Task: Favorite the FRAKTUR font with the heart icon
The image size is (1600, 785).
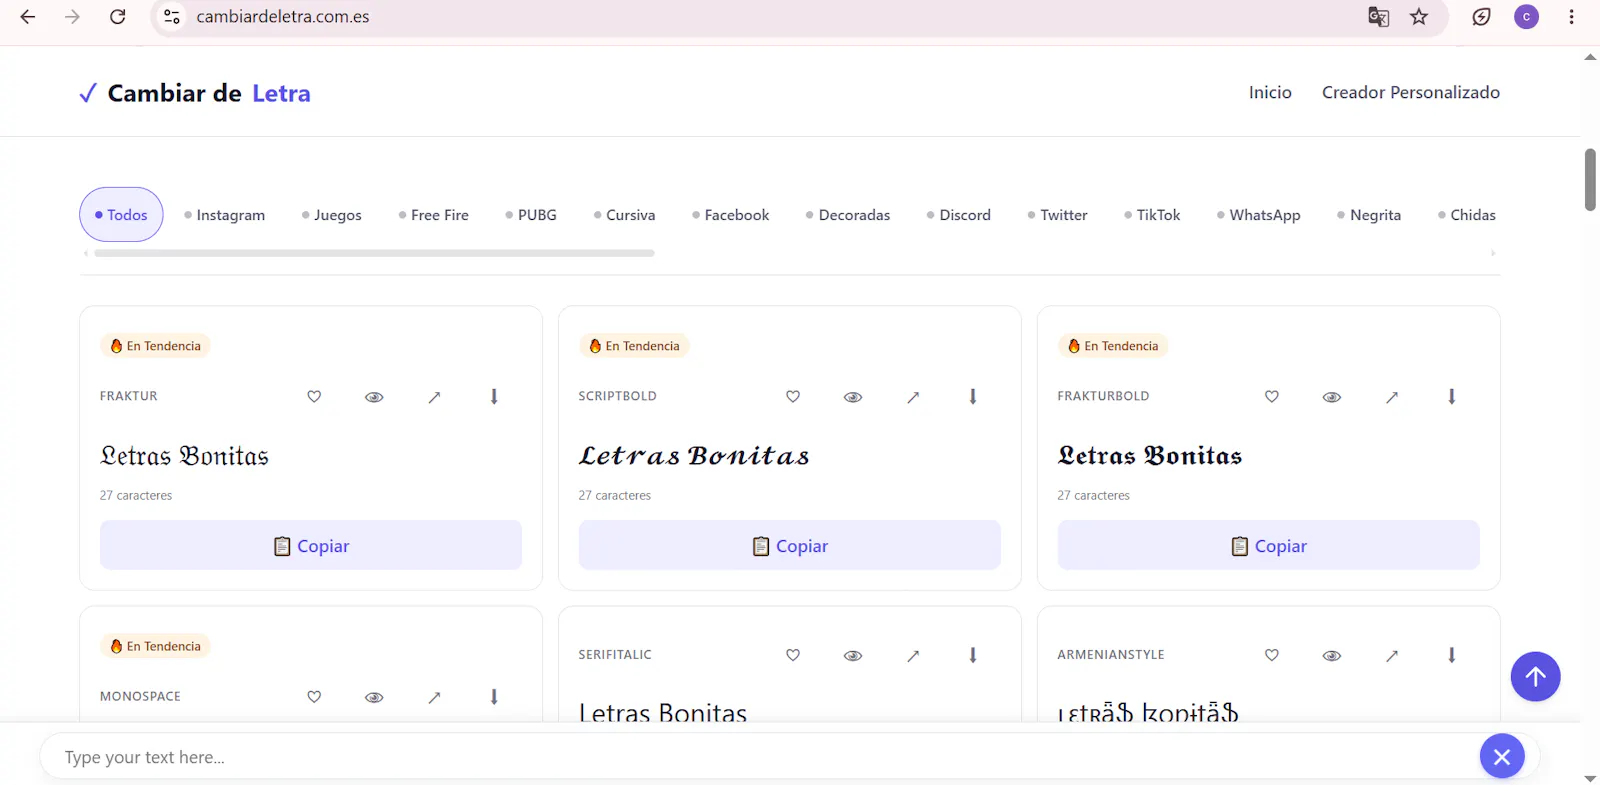Action: click(314, 397)
